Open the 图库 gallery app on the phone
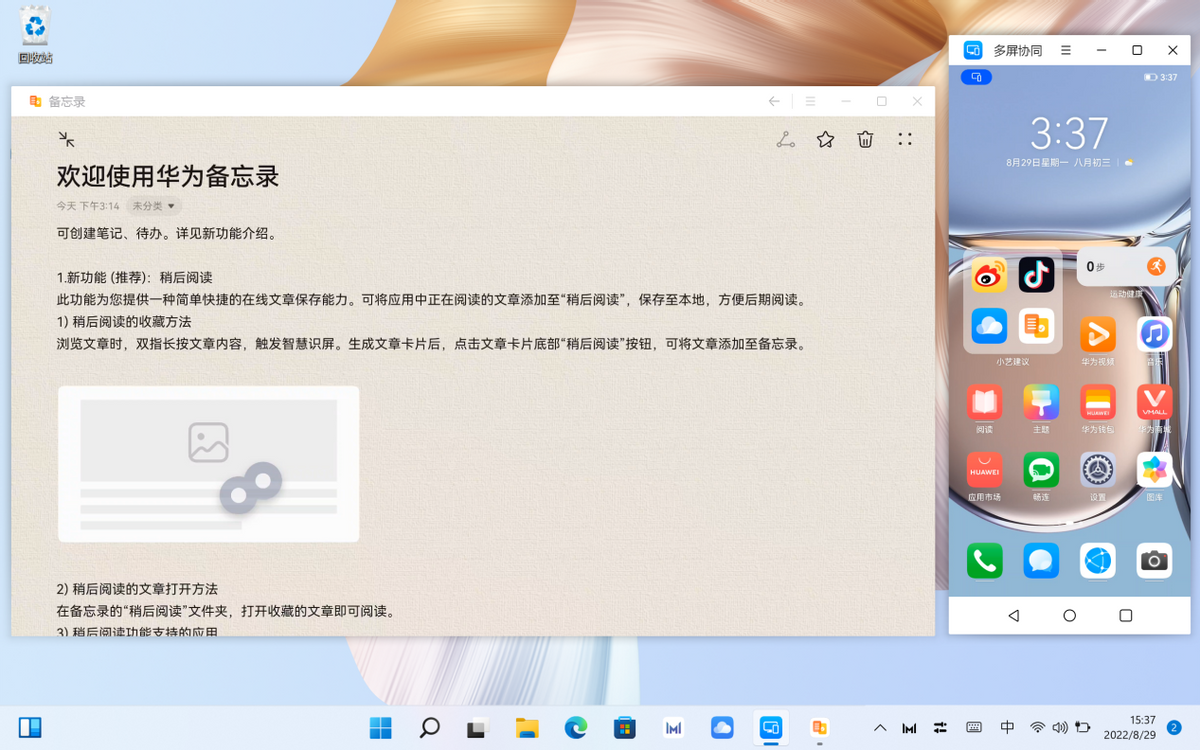 coord(1155,470)
